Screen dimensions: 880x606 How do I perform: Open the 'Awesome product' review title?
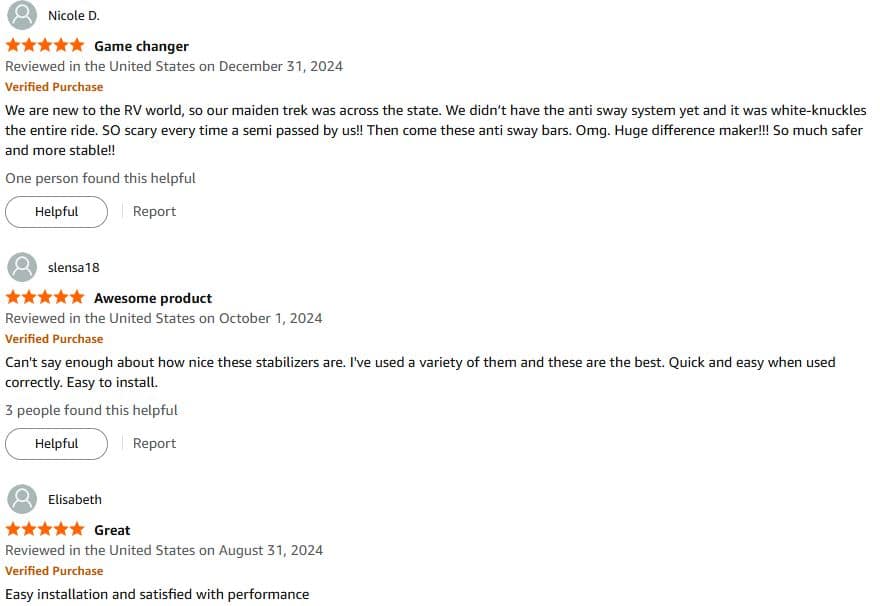coord(153,298)
